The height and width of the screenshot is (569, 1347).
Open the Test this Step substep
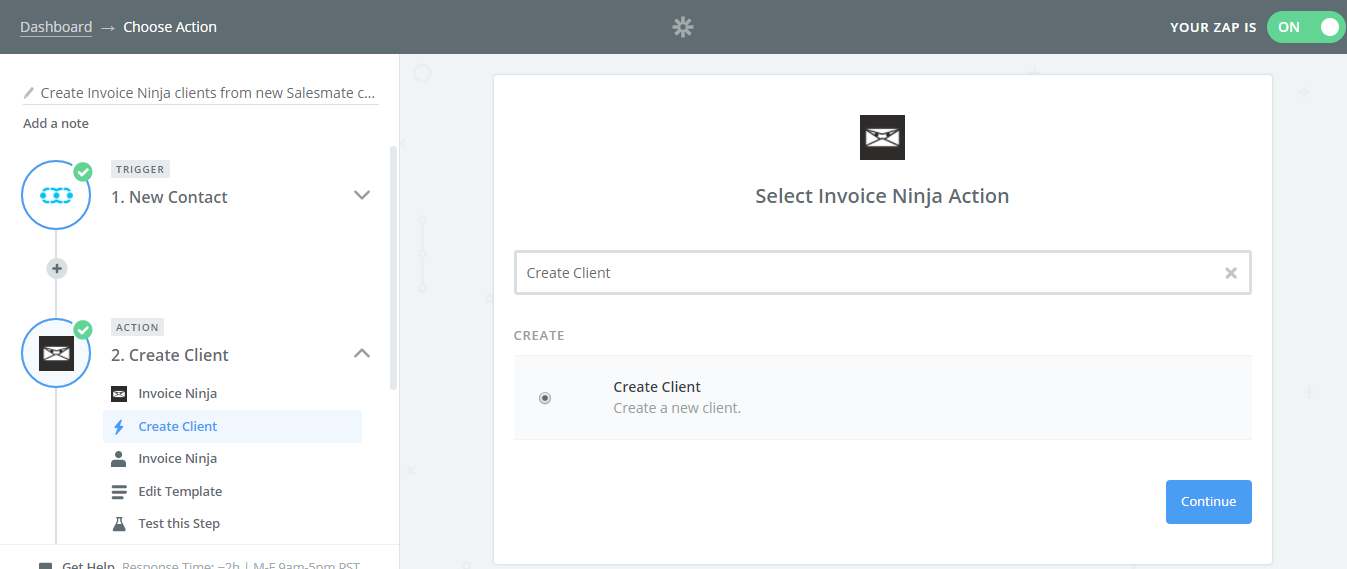pos(179,524)
